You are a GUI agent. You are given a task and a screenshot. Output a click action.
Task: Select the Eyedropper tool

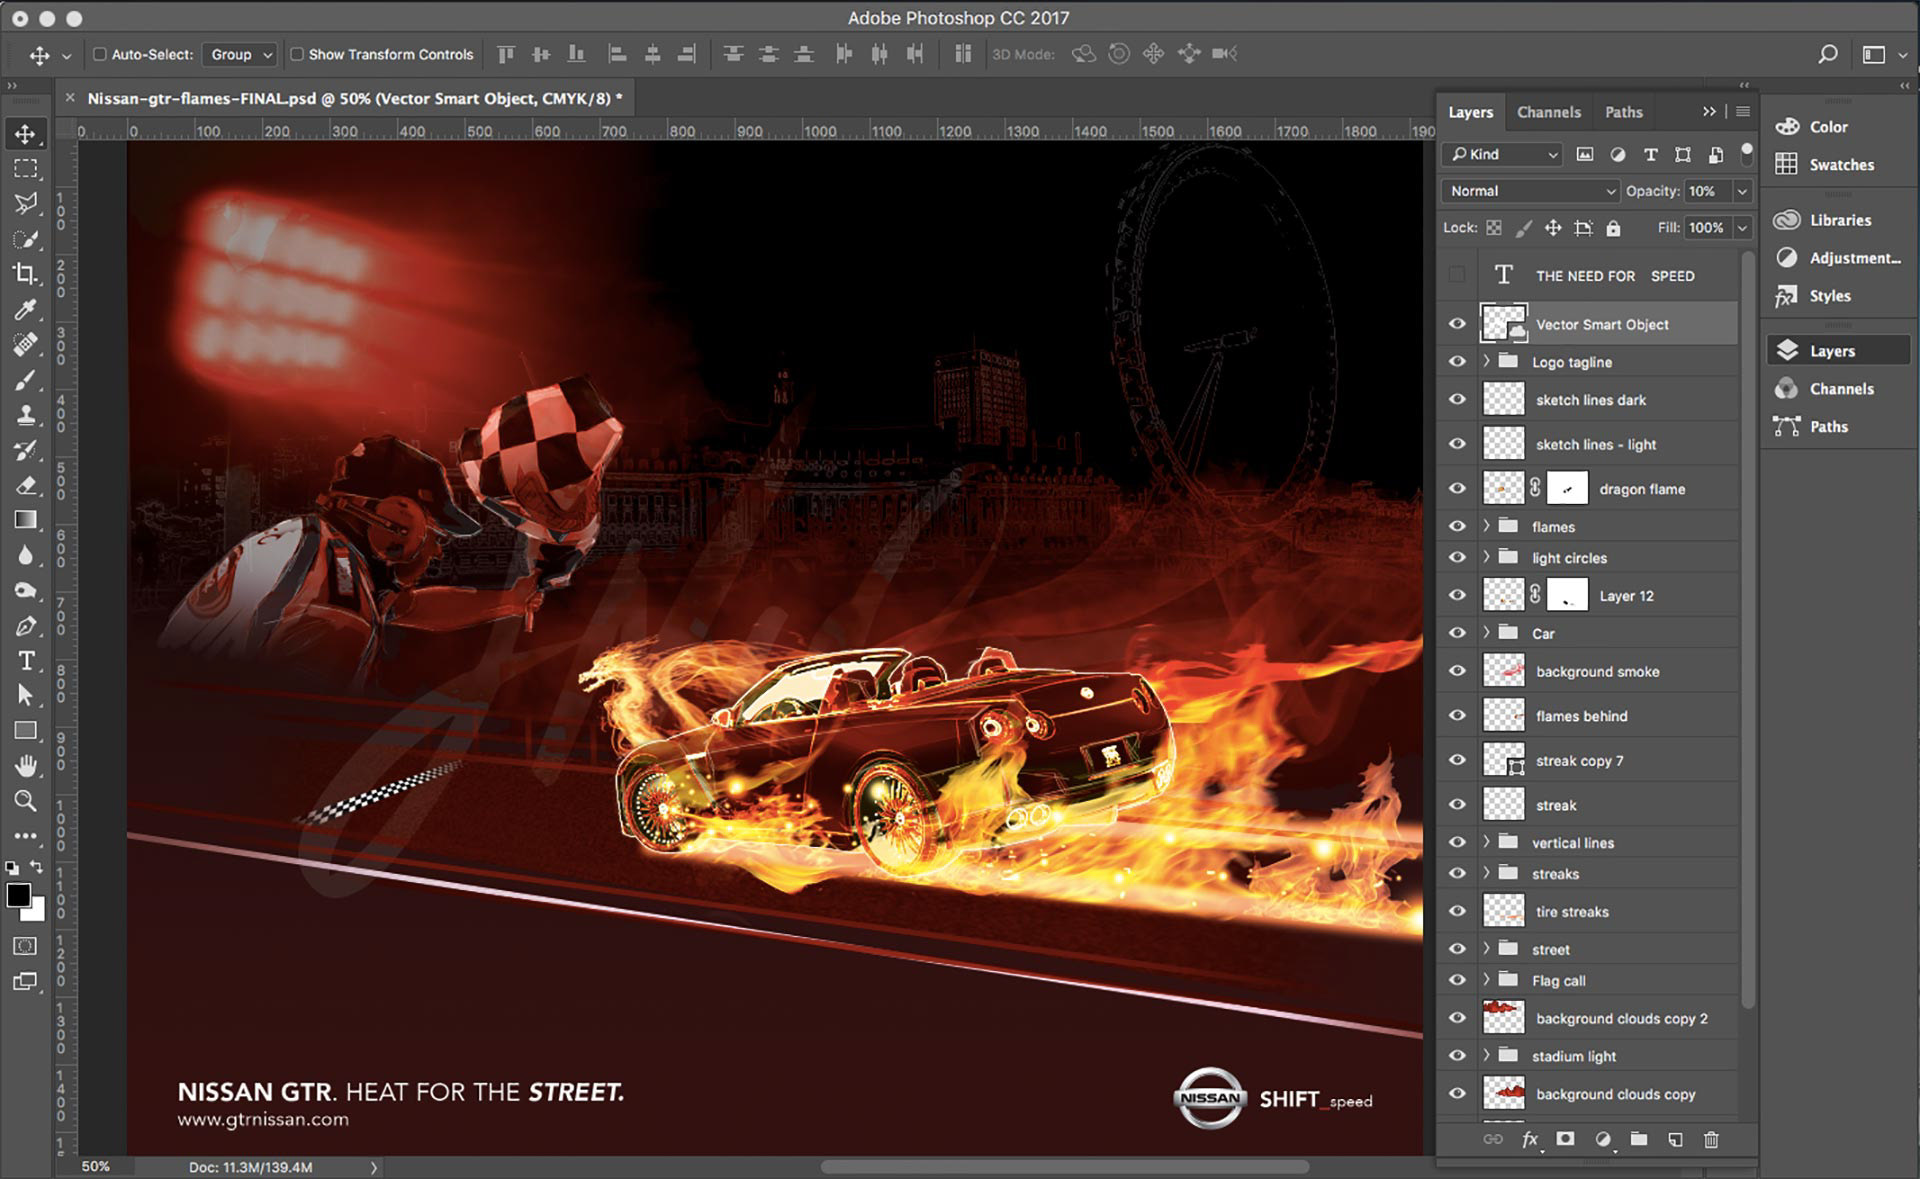(x=25, y=309)
